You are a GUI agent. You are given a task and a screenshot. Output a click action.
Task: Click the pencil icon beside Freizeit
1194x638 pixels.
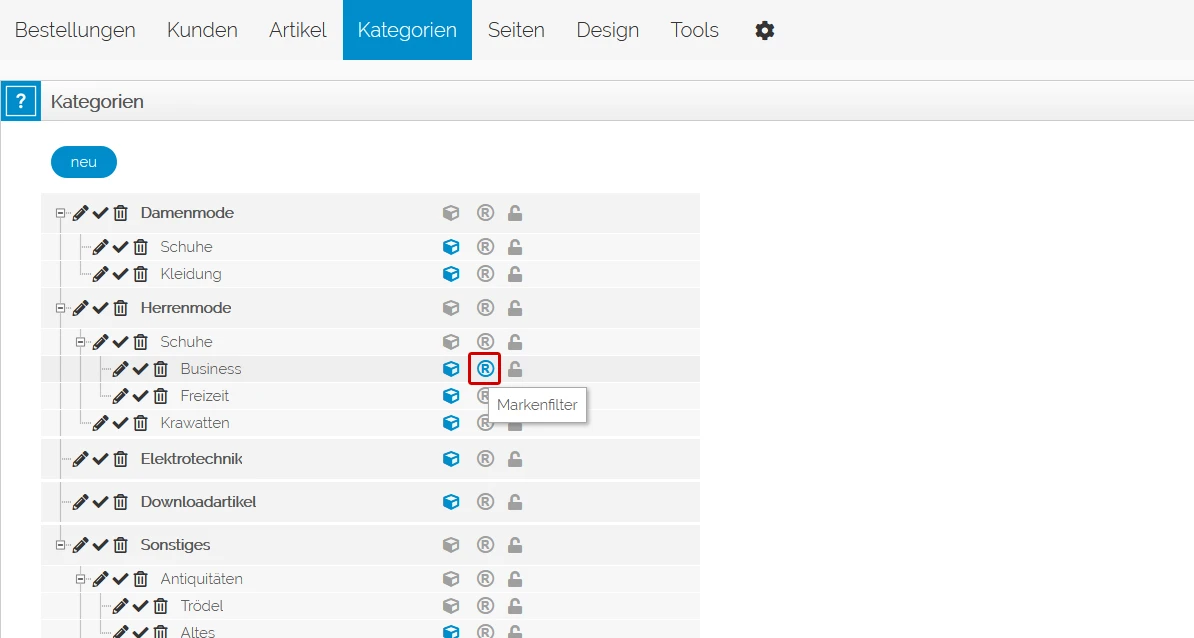[x=120, y=396]
